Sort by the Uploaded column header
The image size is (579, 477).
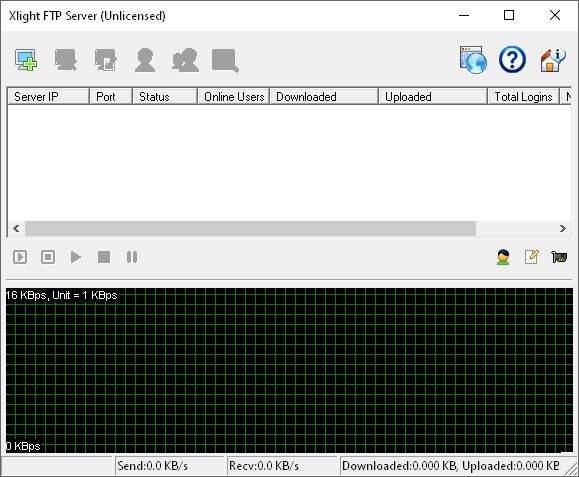click(433, 97)
